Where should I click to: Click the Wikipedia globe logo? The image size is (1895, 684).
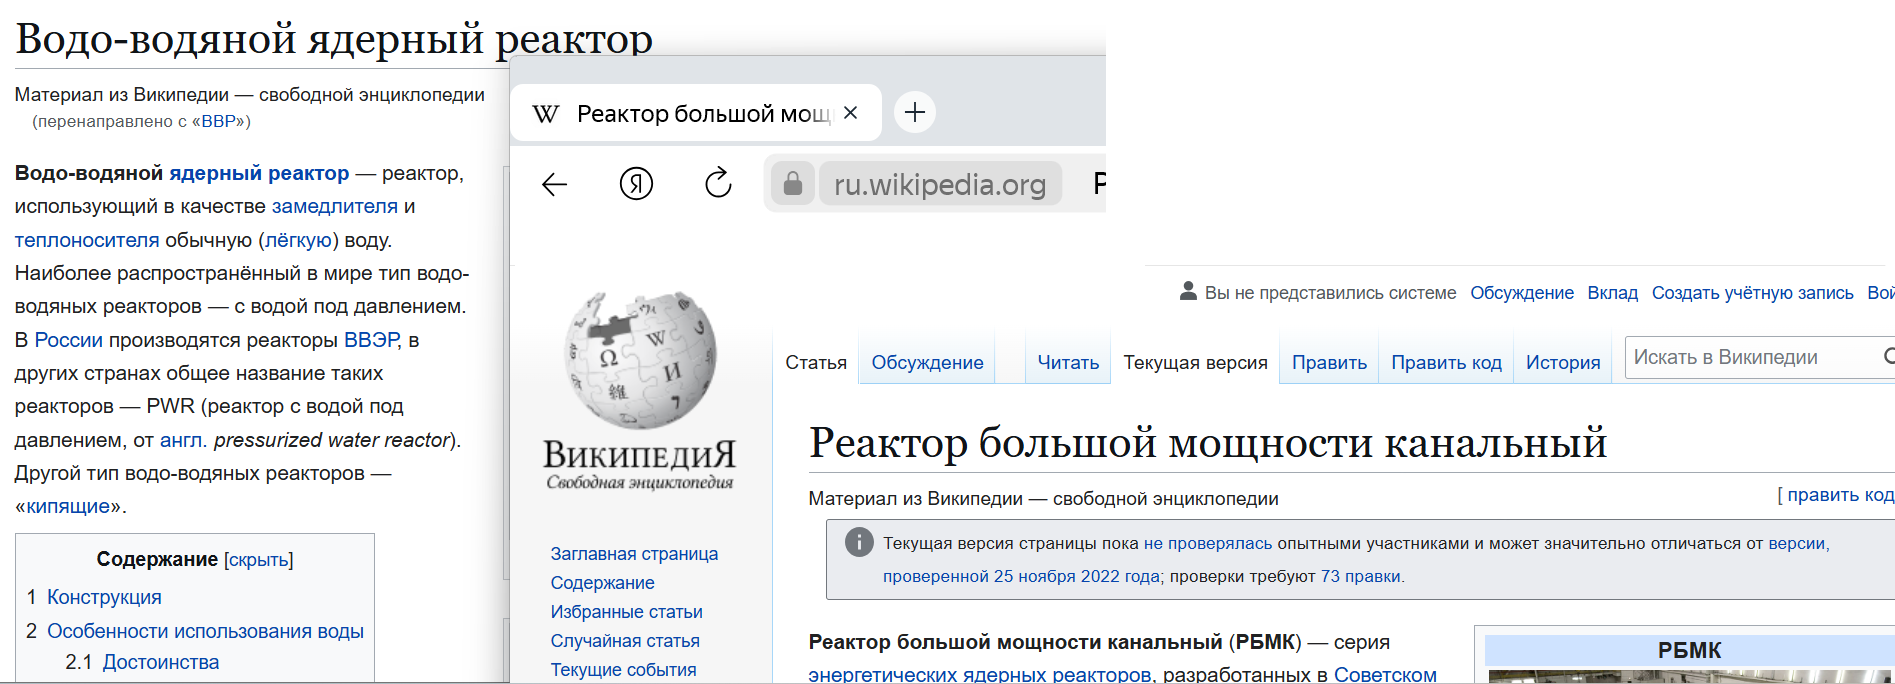coord(640,360)
